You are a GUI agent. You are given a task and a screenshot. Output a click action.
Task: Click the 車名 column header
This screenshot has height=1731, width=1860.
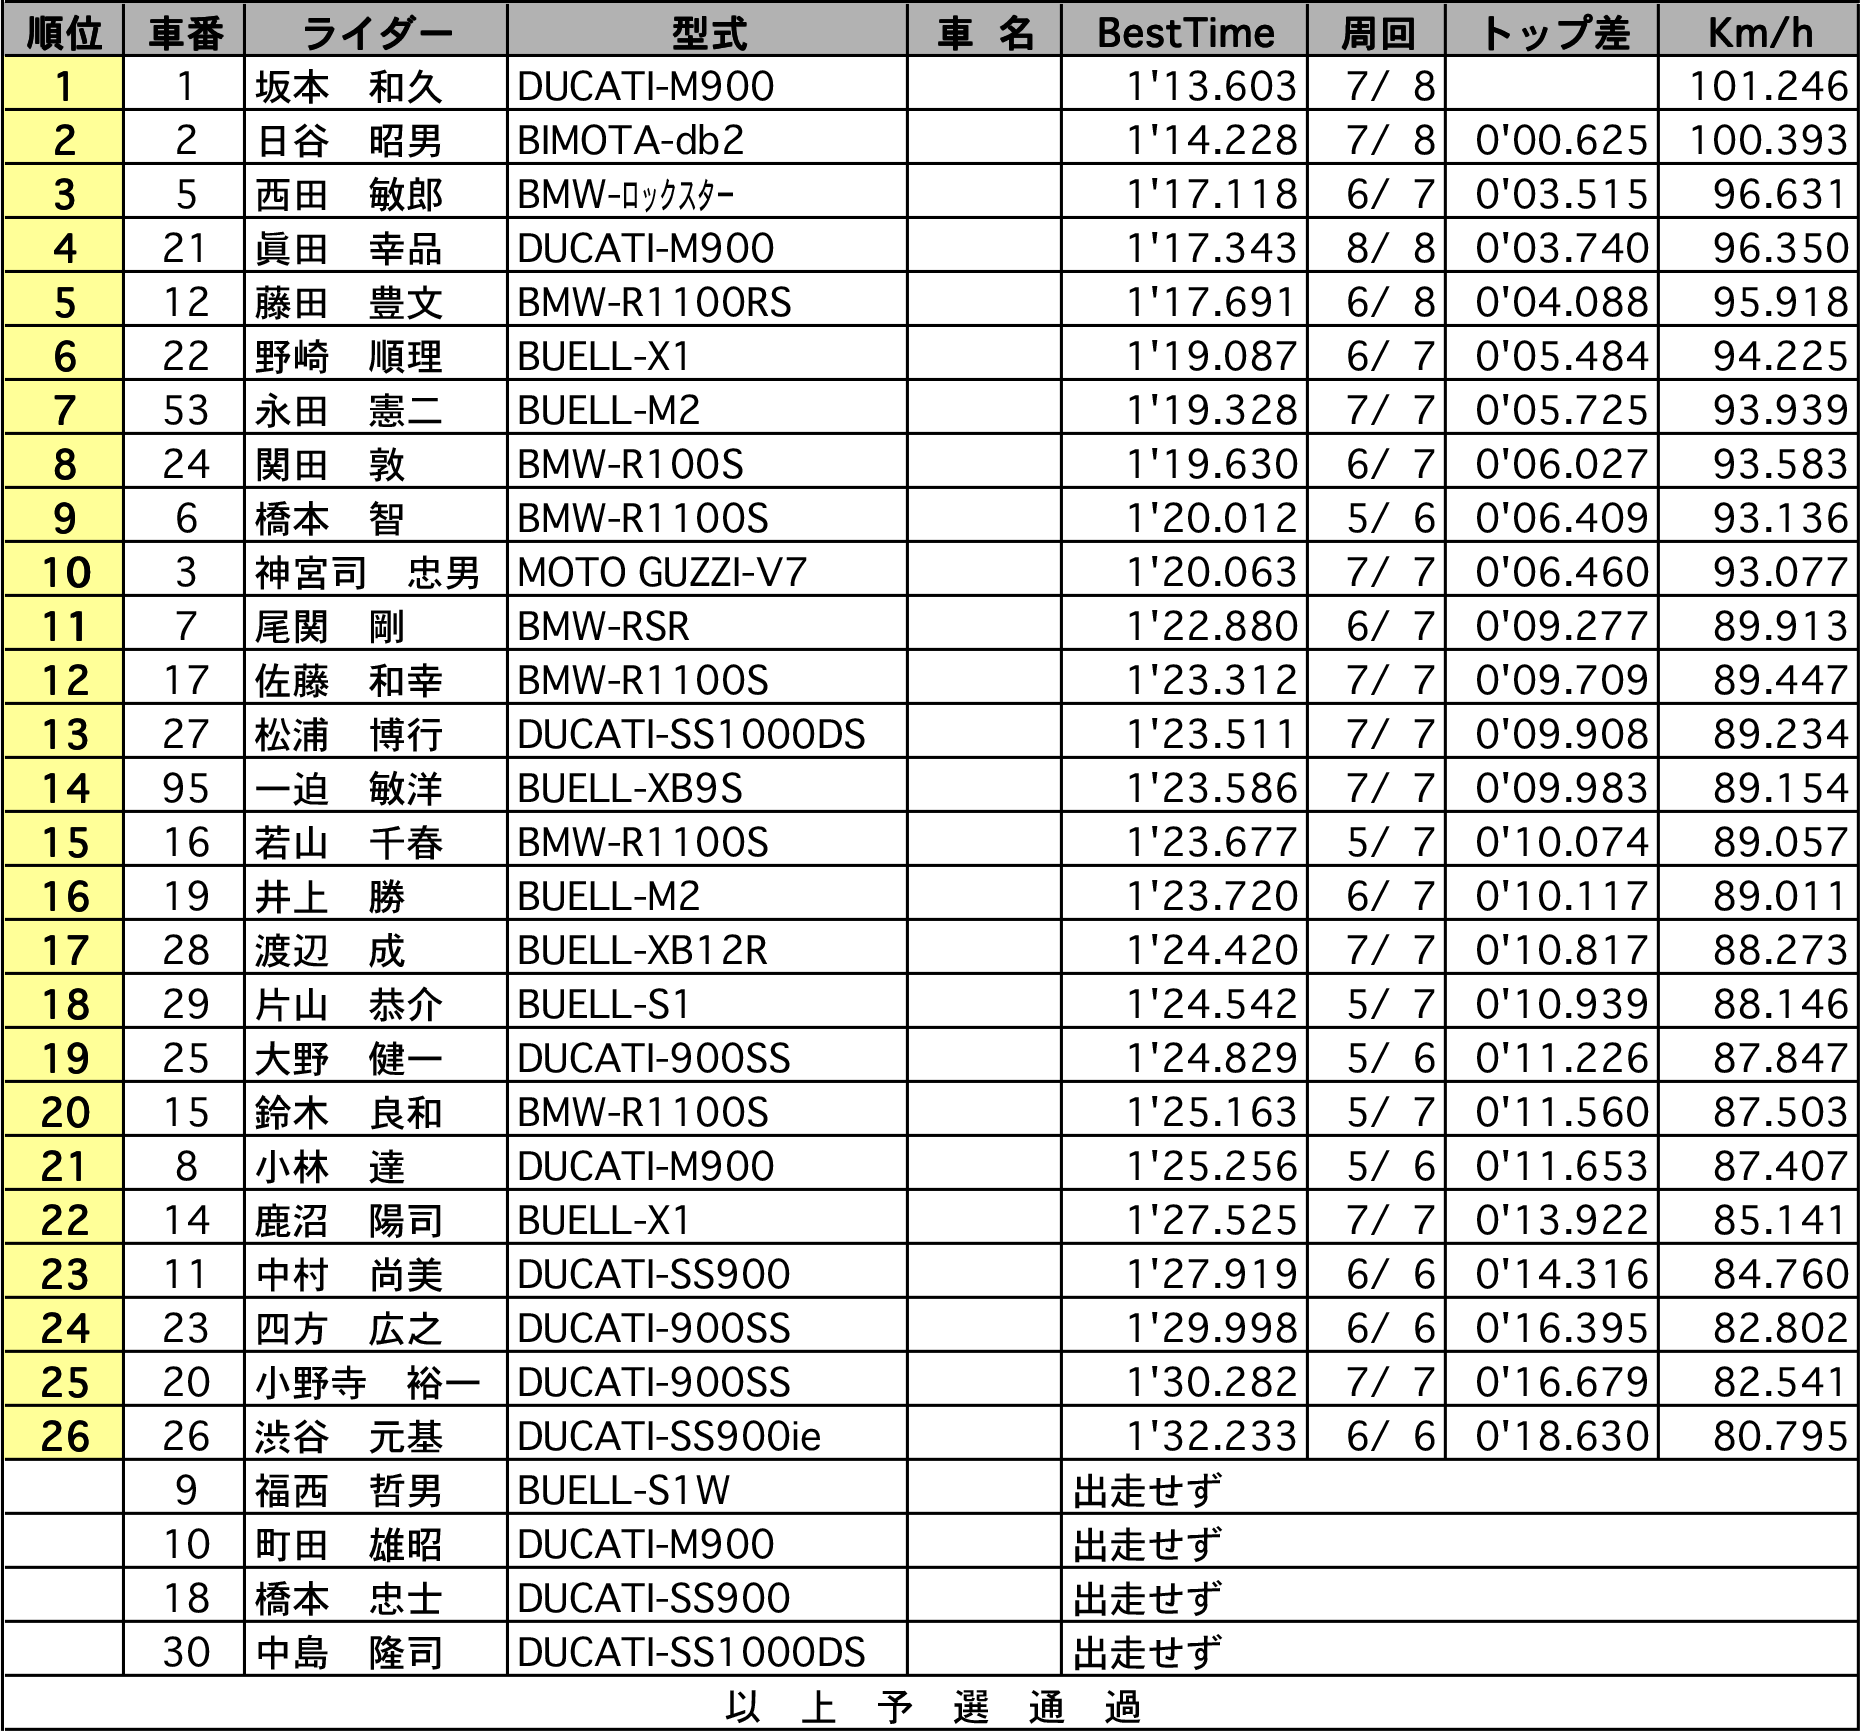click(x=984, y=32)
